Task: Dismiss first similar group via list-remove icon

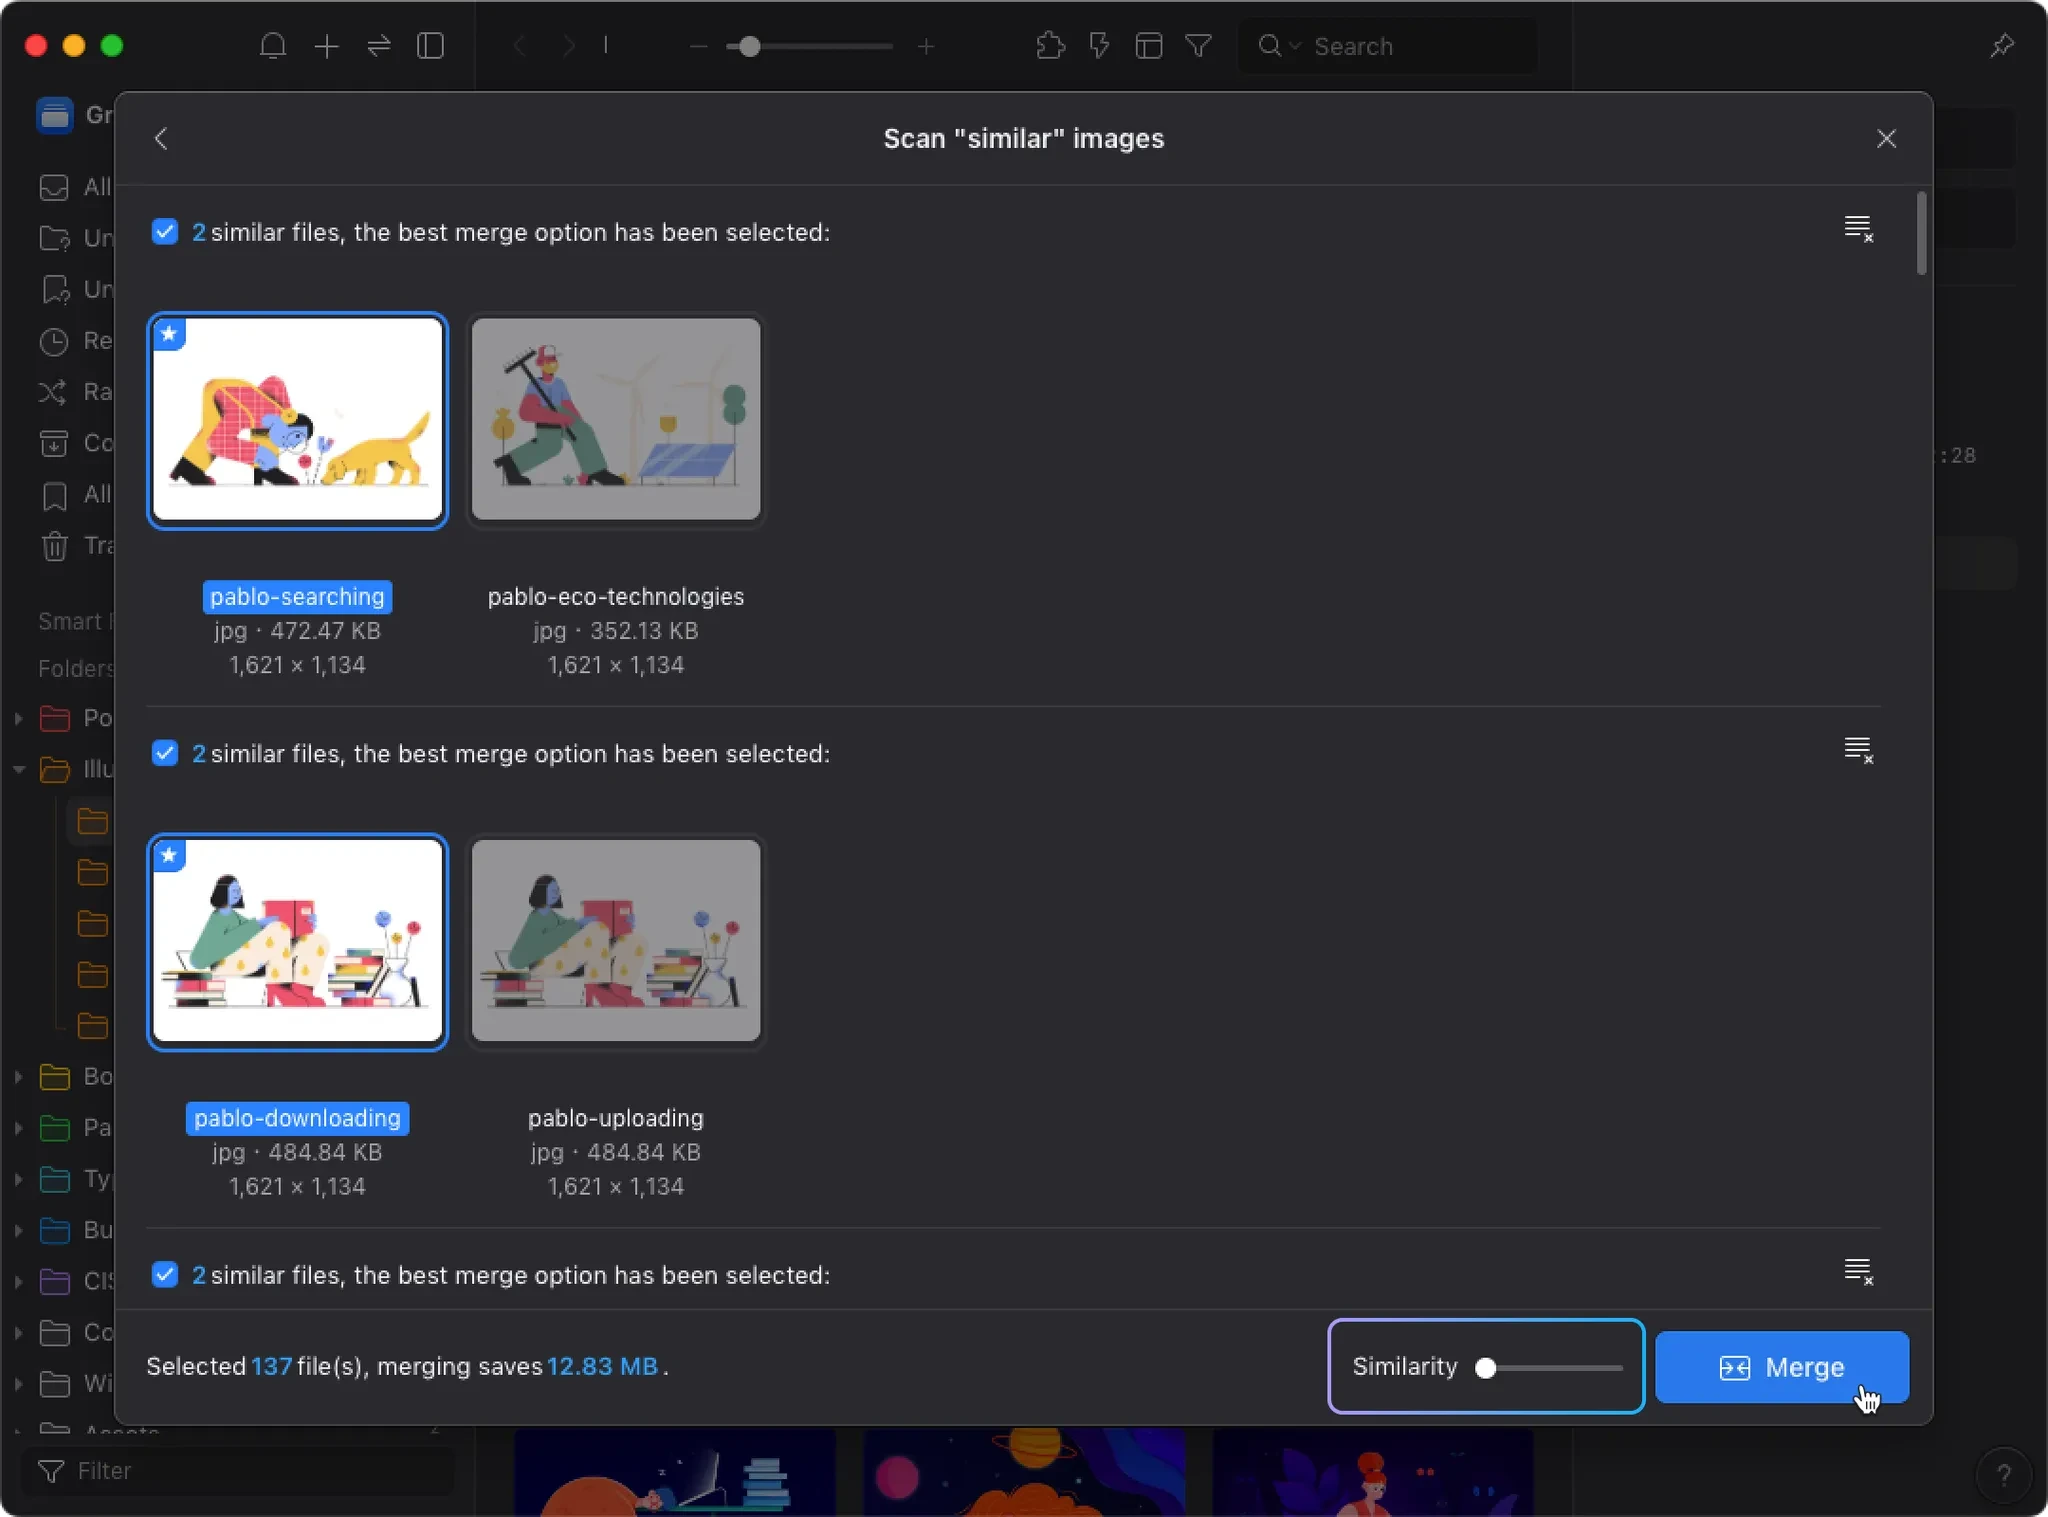Action: pyautogui.click(x=1858, y=229)
